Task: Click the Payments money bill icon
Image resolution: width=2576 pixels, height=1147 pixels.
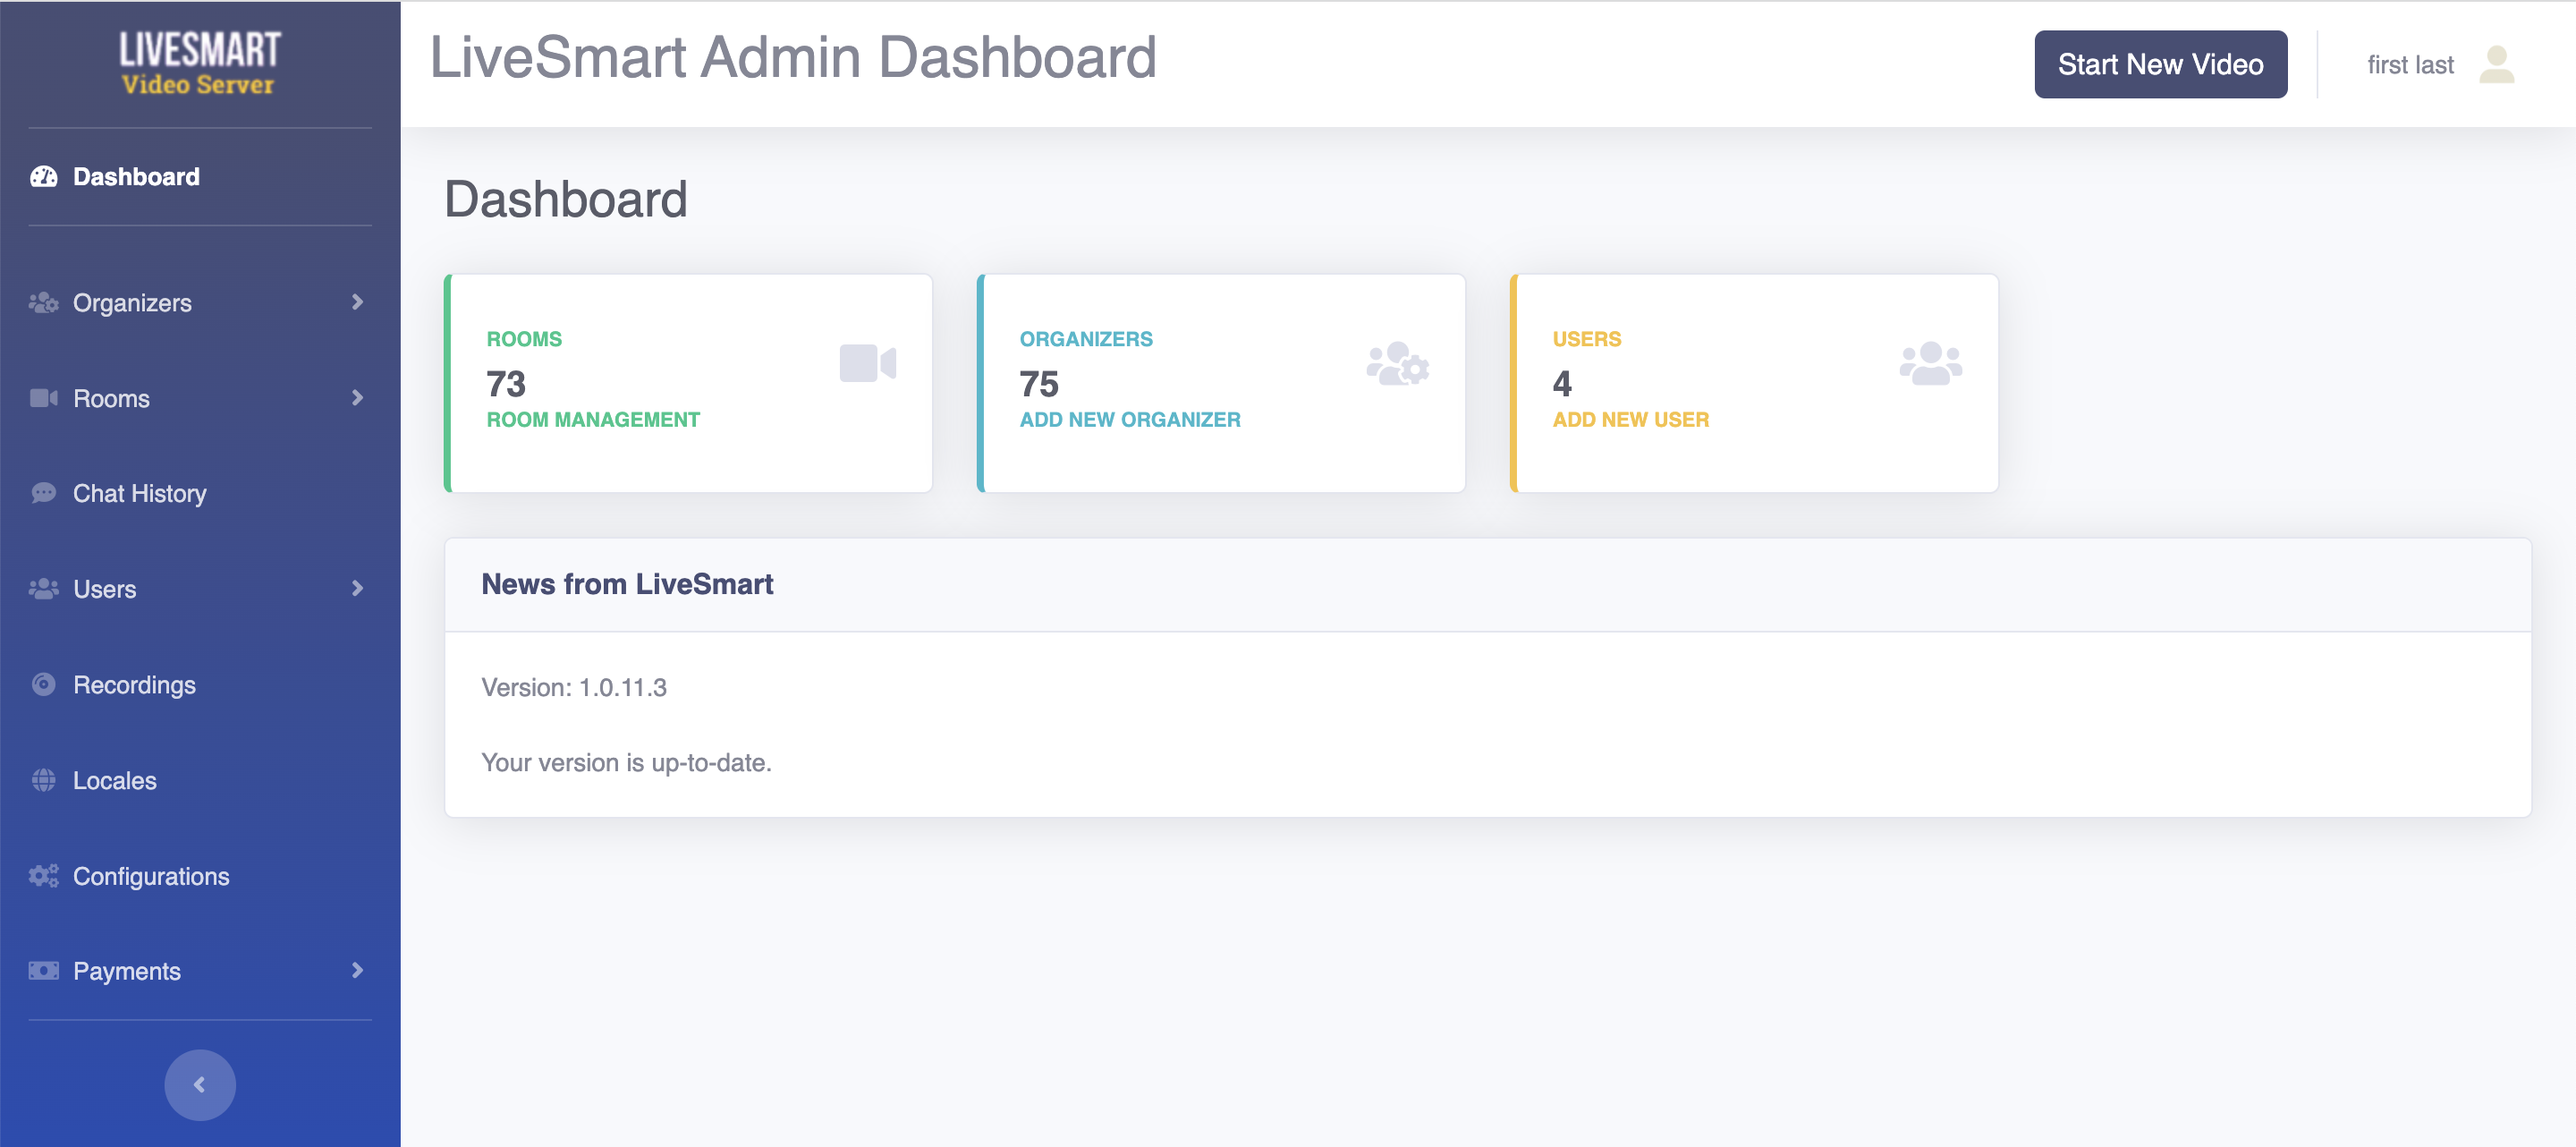Action: pos(43,971)
